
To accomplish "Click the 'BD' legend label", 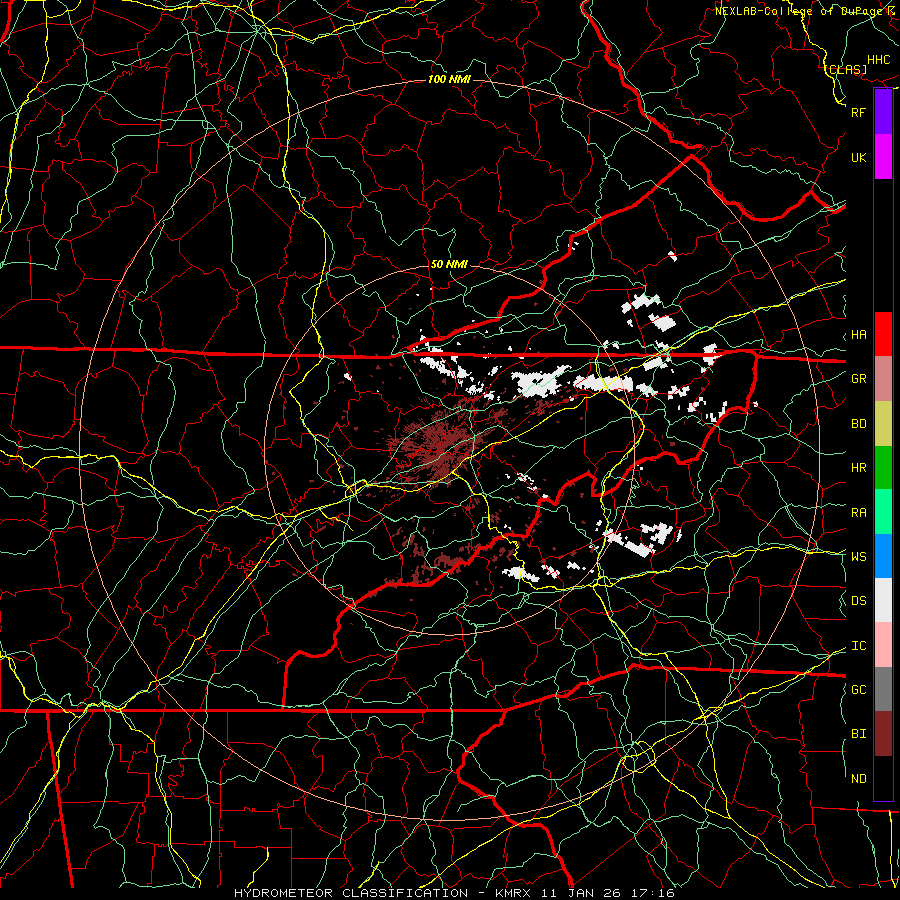I will coord(858,424).
